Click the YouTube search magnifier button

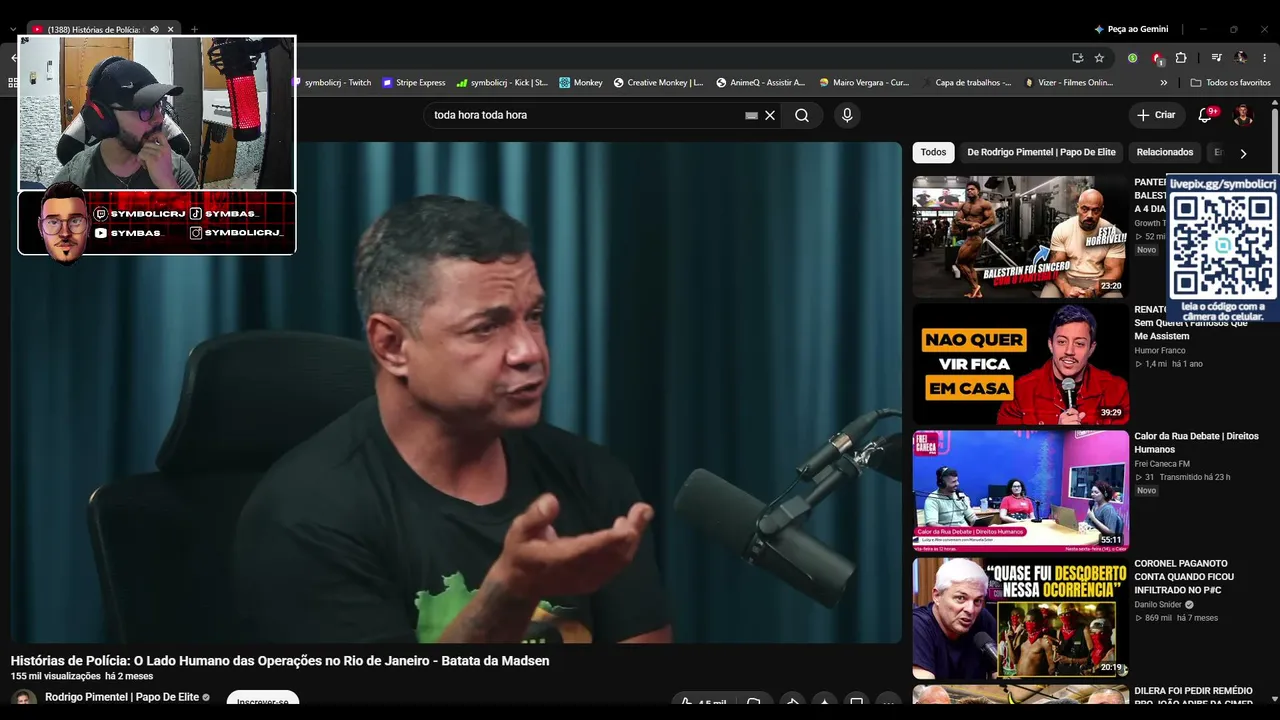(802, 115)
